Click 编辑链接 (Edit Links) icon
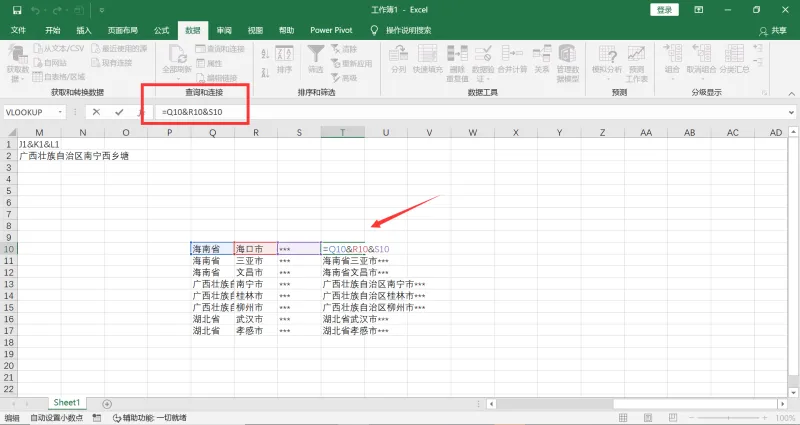Image resolution: width=800 pixels, height=425 pixels. (x=201, y=78)
